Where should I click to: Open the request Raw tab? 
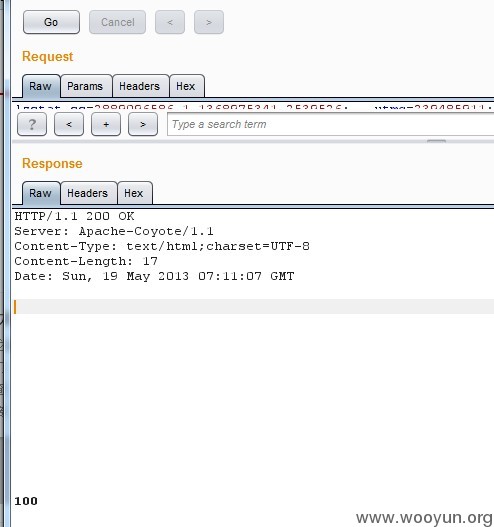pyautogui.click(x=41, y=86)
